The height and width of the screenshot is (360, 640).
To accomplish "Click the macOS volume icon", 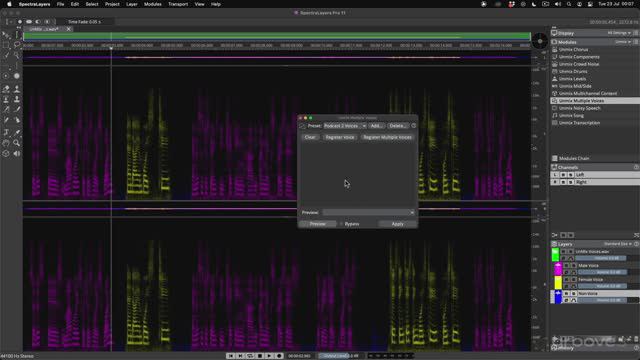I will pos(558,4).
